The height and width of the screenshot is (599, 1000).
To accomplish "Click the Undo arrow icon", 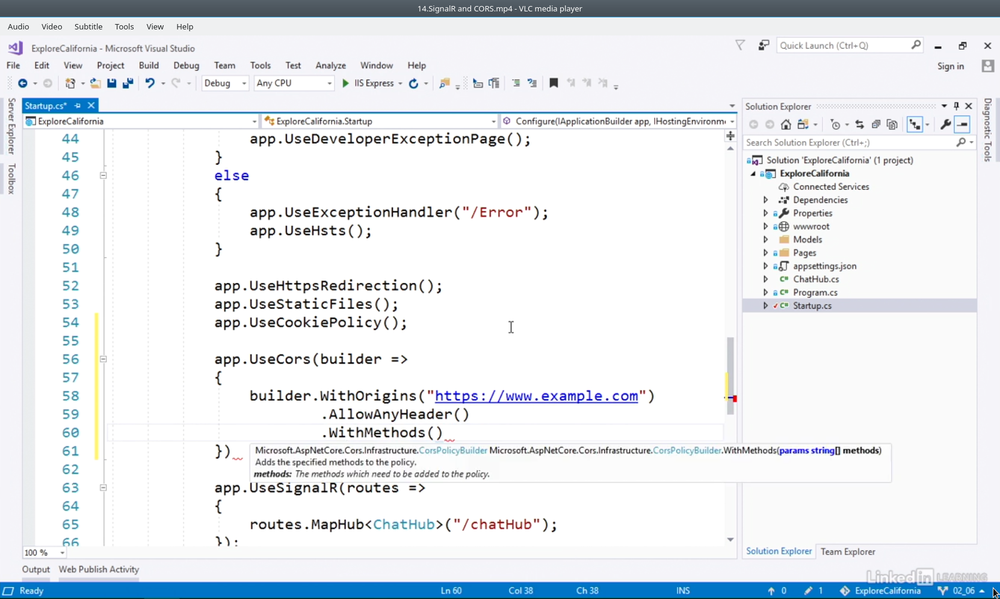I will pos(150,83).
